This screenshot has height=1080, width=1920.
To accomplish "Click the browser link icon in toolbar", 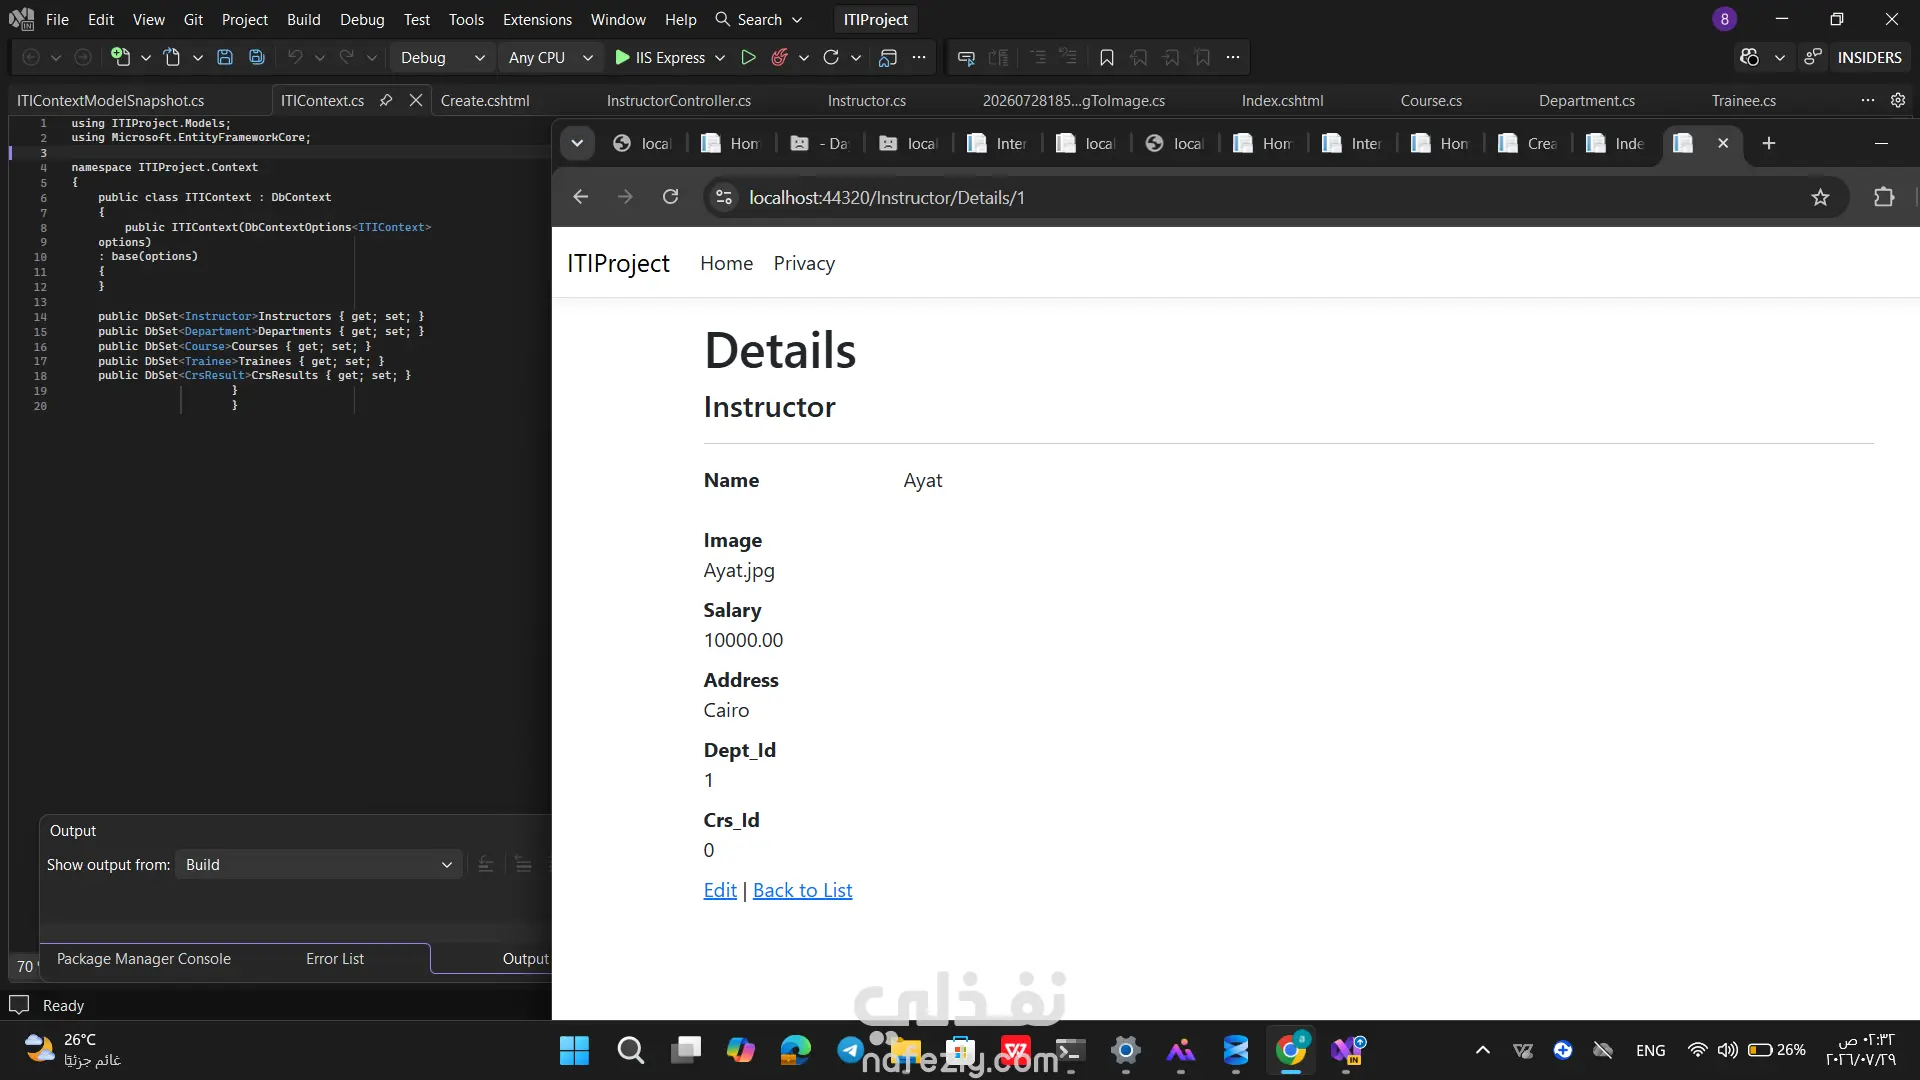I will point(888,58).
